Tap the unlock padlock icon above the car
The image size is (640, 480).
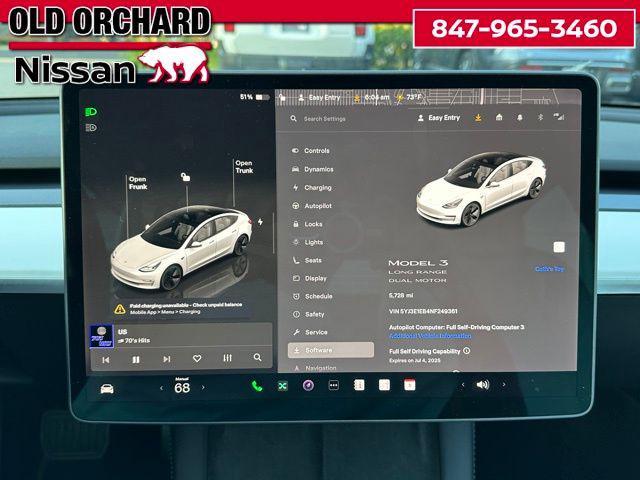tap(185, 177)
